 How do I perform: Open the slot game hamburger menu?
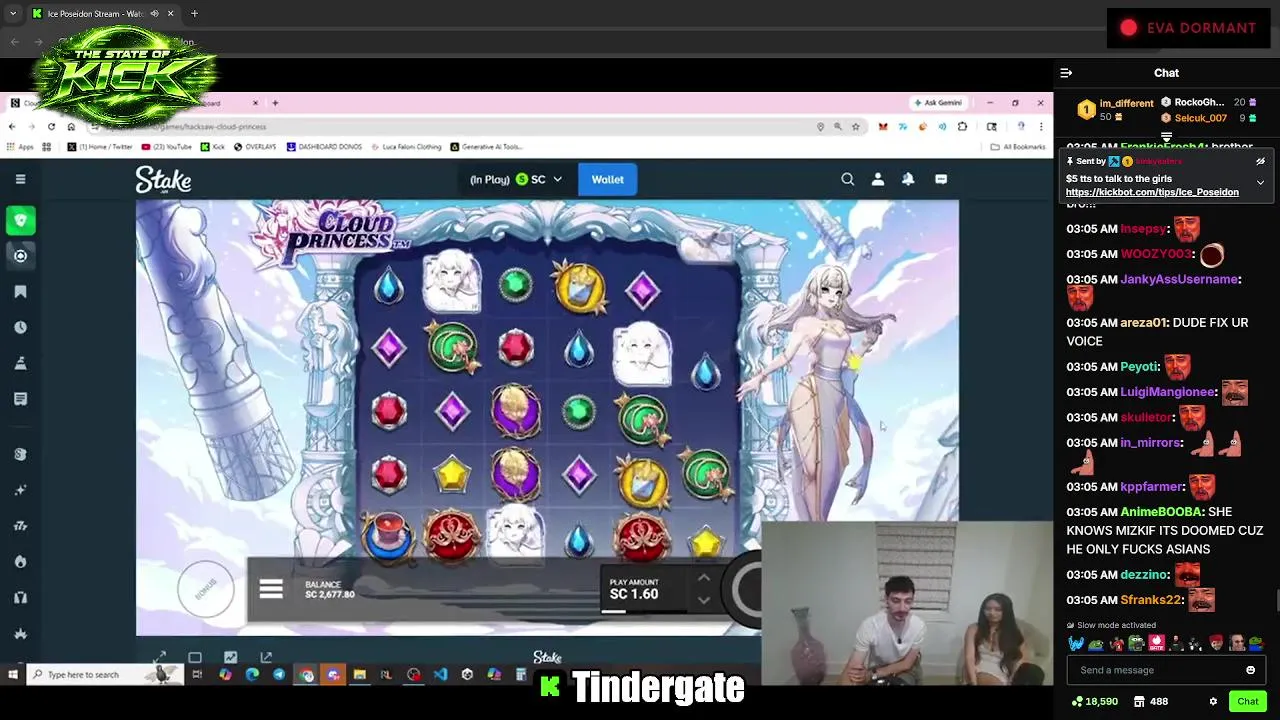point(271,589)
